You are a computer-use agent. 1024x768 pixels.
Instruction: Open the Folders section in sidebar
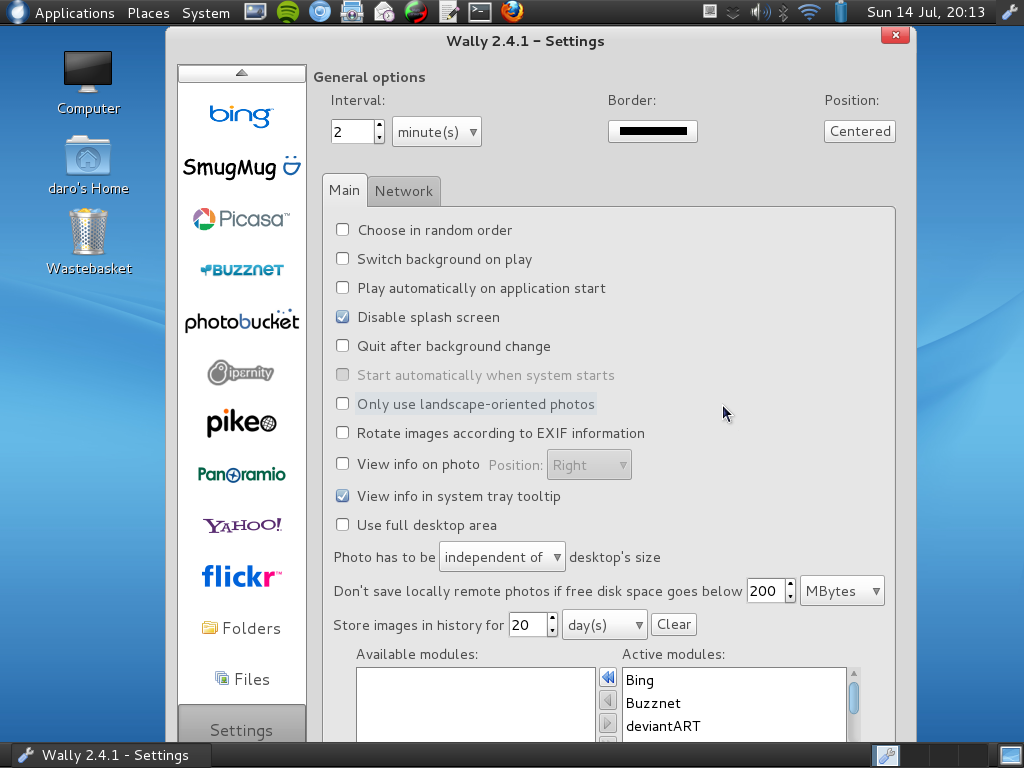coord(241,628)
